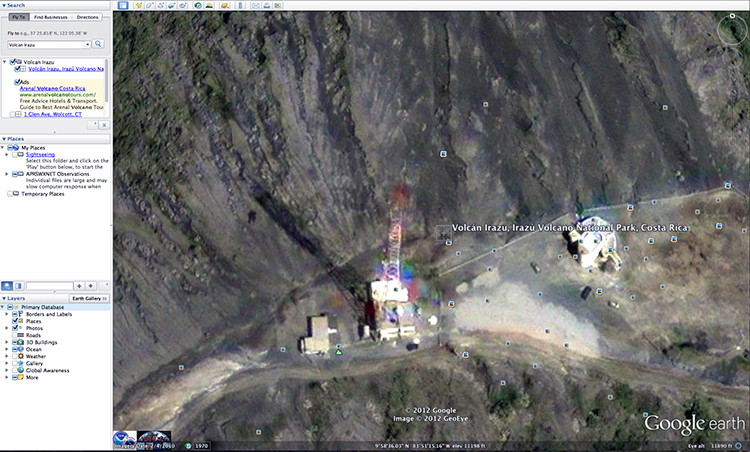Switch to the Directions tab
This screenshot has width=750, height=452.
click(x=88, y=18)
